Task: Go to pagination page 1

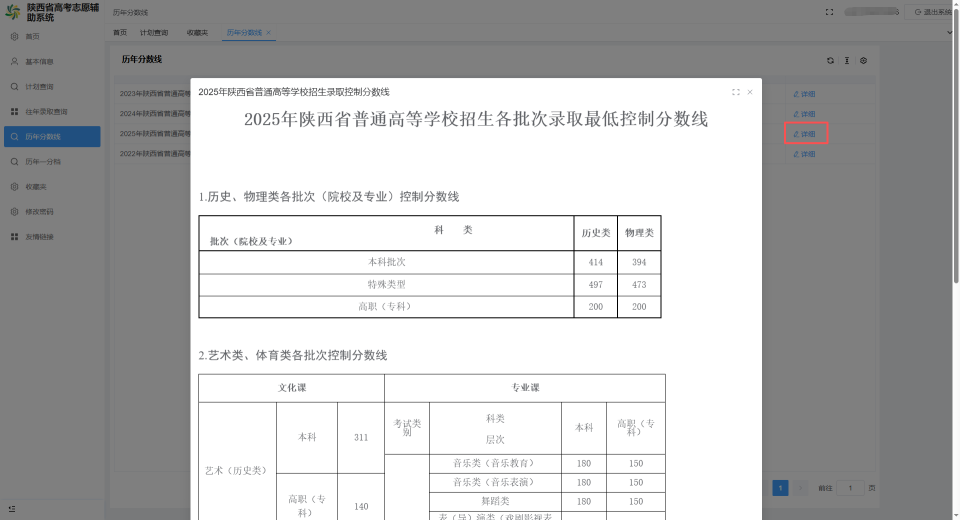Action: 780,488
